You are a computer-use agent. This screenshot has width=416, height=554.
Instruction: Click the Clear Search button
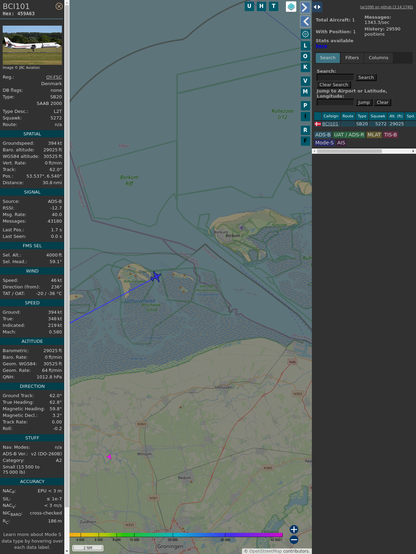[x=334, y=85]
